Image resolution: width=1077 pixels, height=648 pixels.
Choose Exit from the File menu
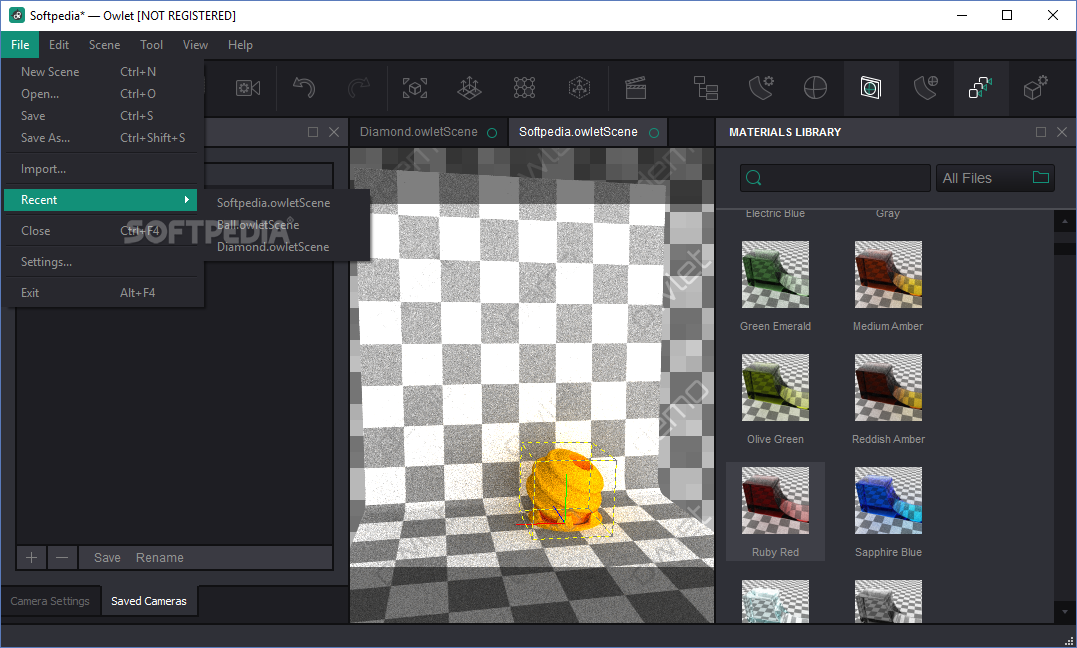(101, 292)
